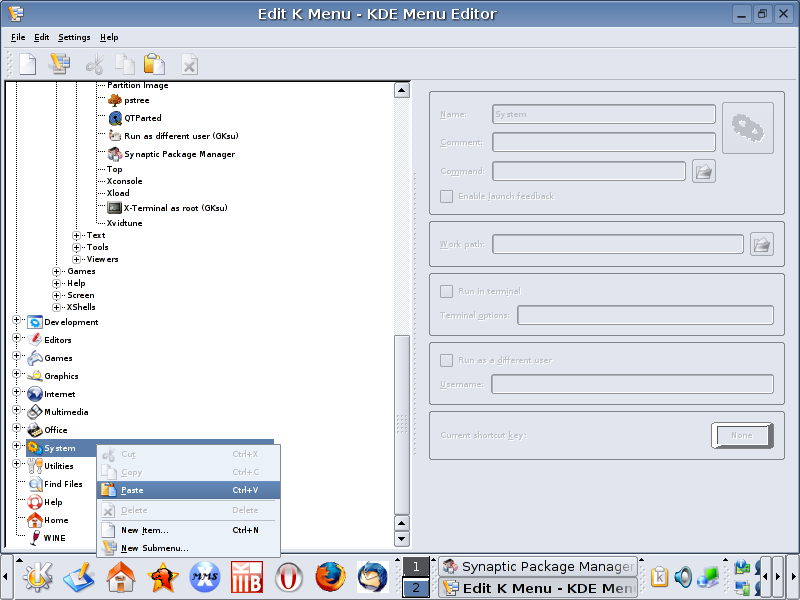
Task: Toggle Run as a different user
Action: (x=447, y=360)
